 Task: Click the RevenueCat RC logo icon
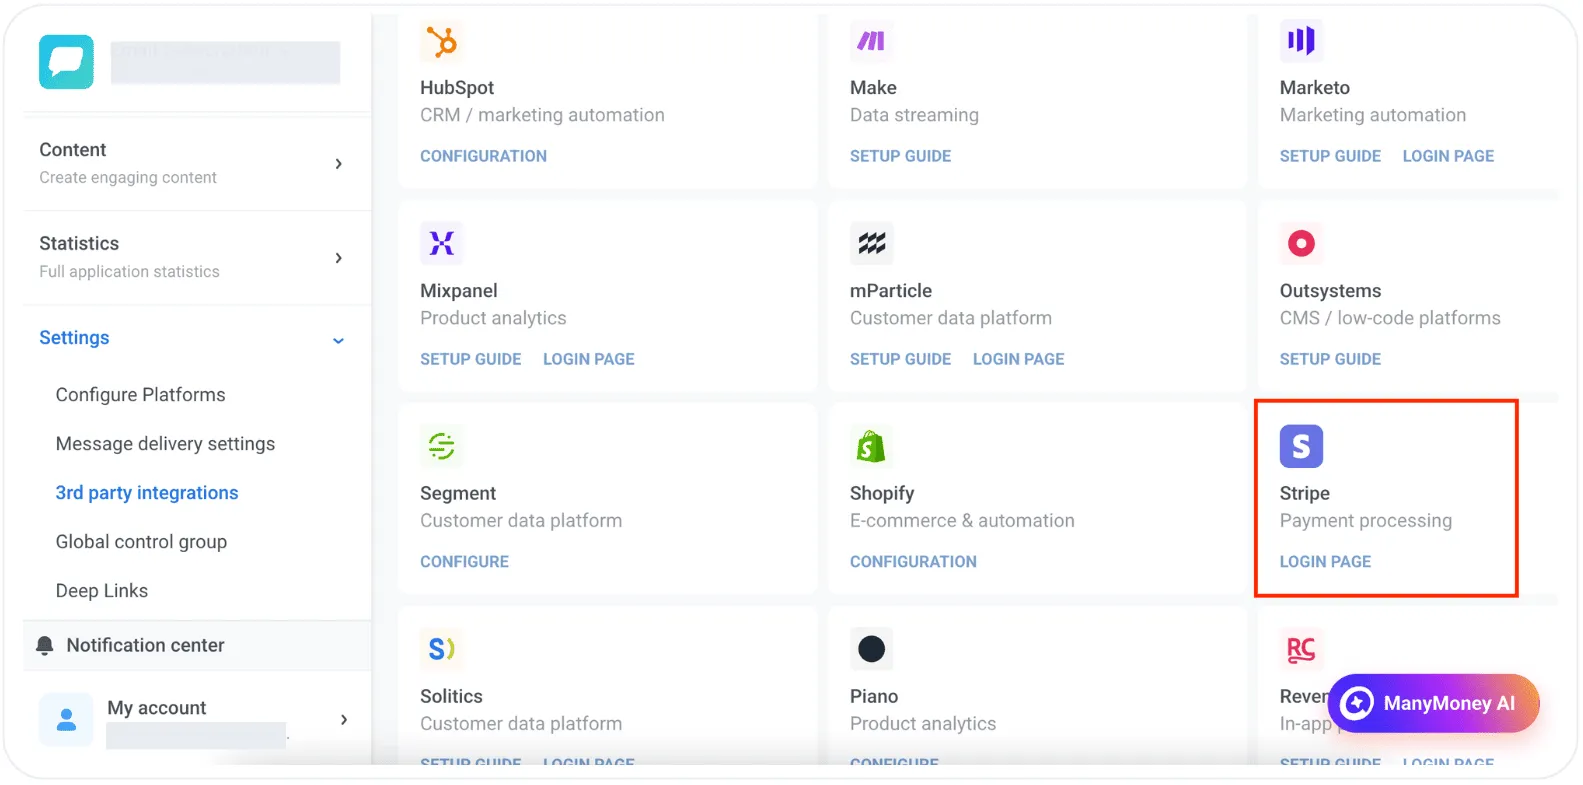tap(1301, 649)
